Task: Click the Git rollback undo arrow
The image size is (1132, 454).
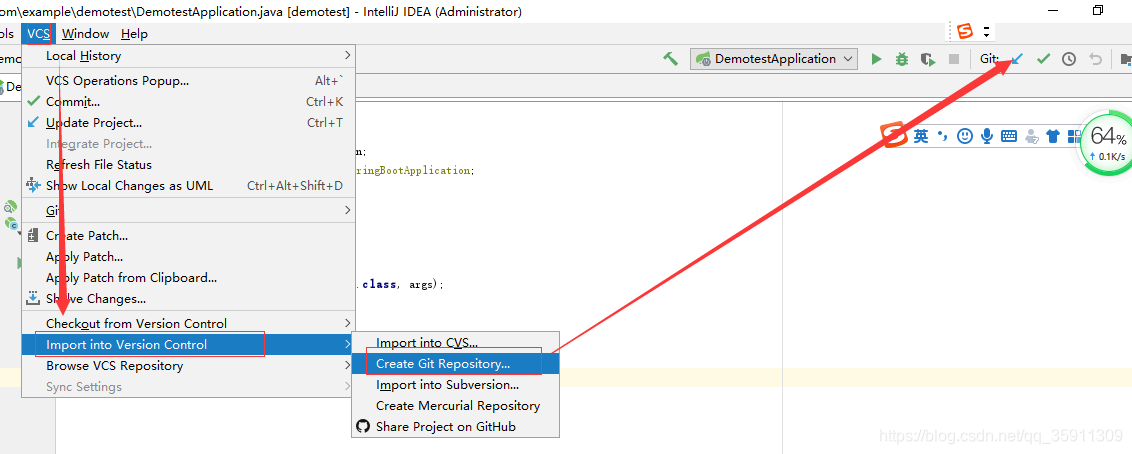Action: pyautogui.click(x=1095, y=59)
